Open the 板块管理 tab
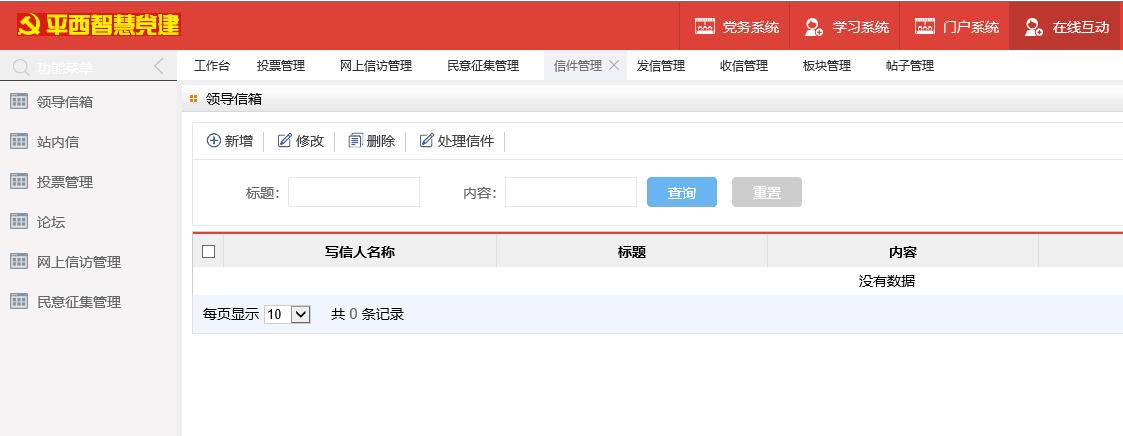The width and height of the screenshot is (1123, 436). tap(827, 66)
